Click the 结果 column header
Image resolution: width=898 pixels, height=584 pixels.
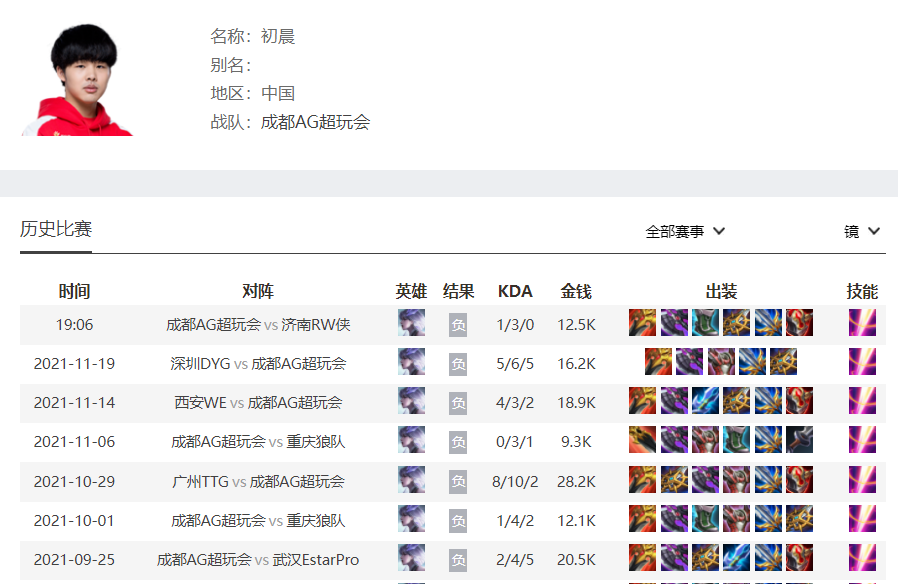[458, 291]
